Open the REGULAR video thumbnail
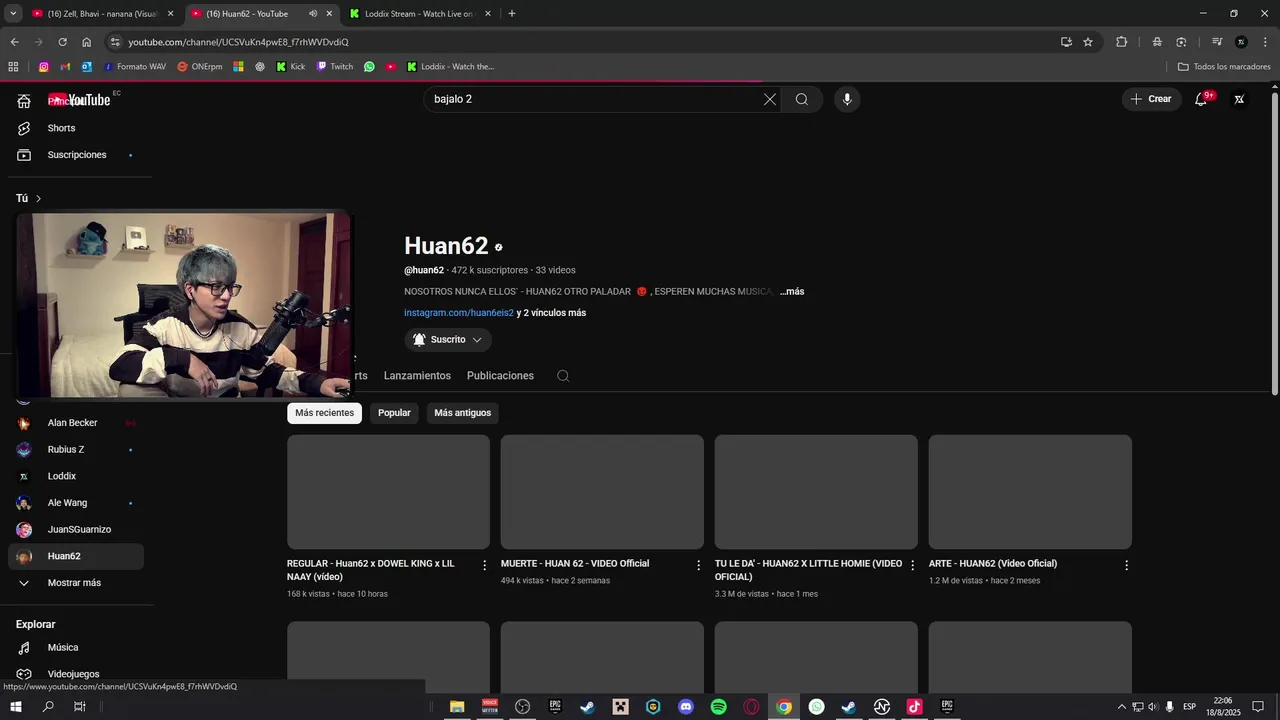Viewport: 1280px width, 720px height. tap(388, 492)
